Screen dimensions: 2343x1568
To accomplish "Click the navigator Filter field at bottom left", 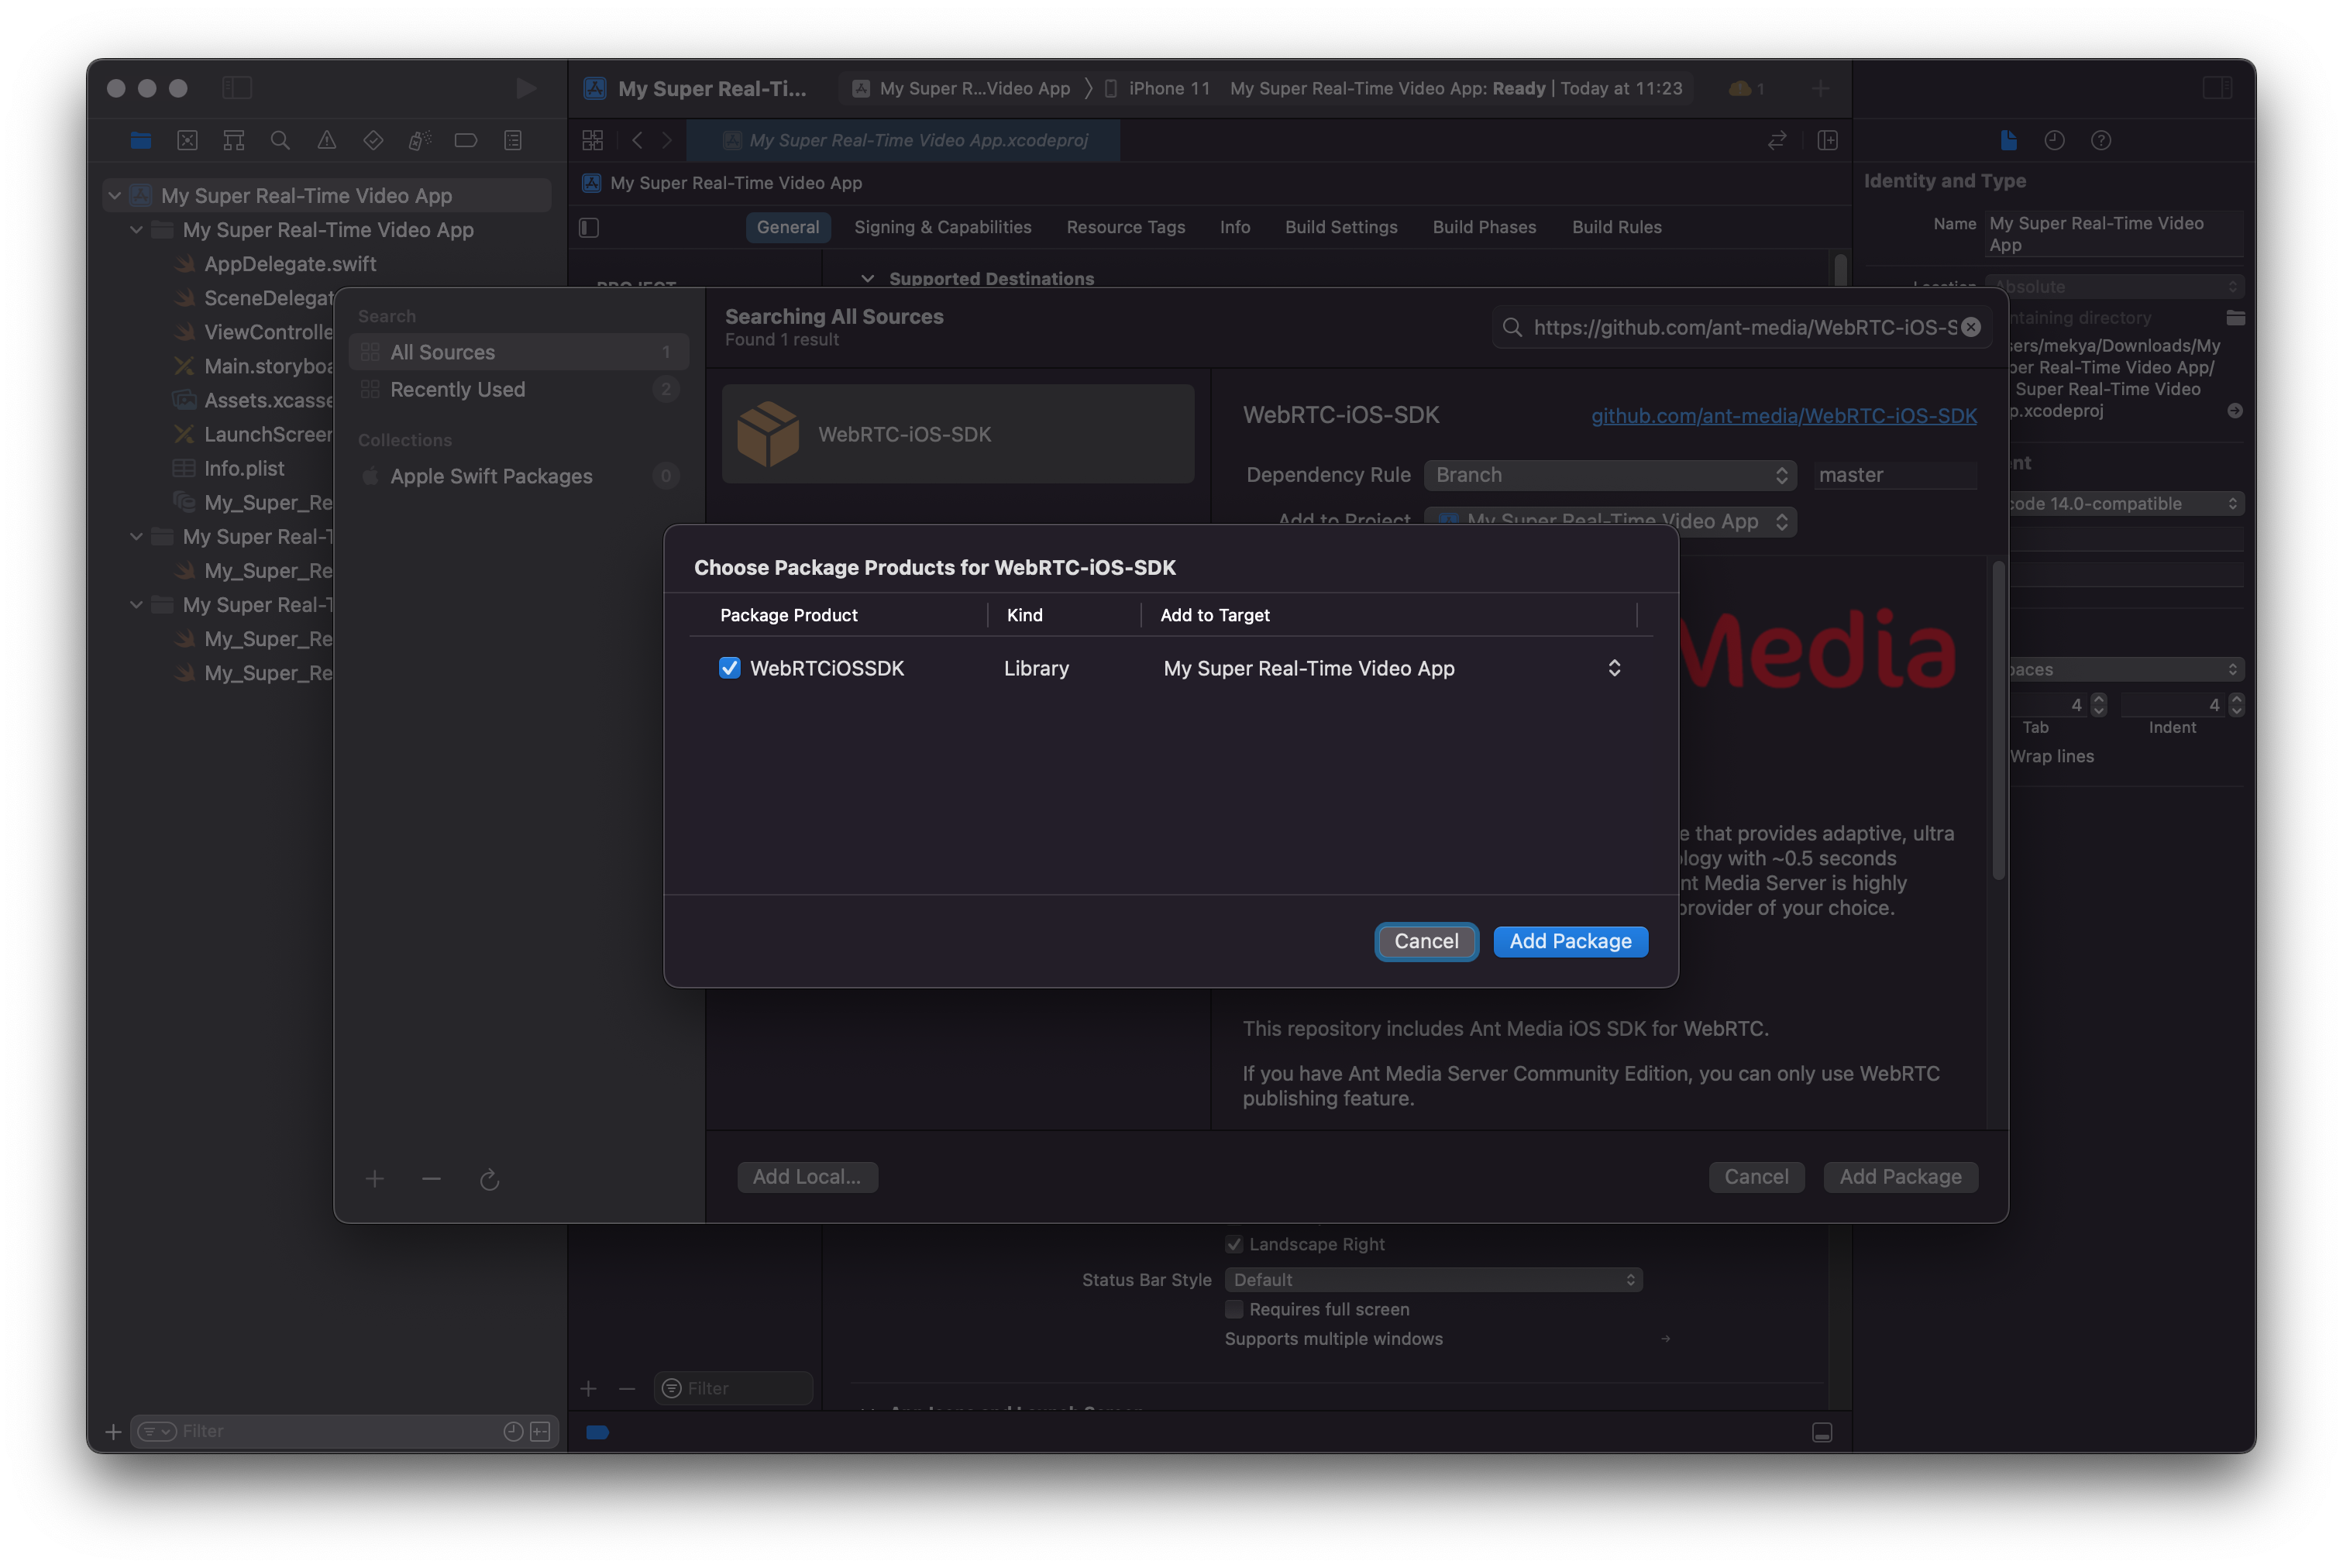I will click(343, 1432).
